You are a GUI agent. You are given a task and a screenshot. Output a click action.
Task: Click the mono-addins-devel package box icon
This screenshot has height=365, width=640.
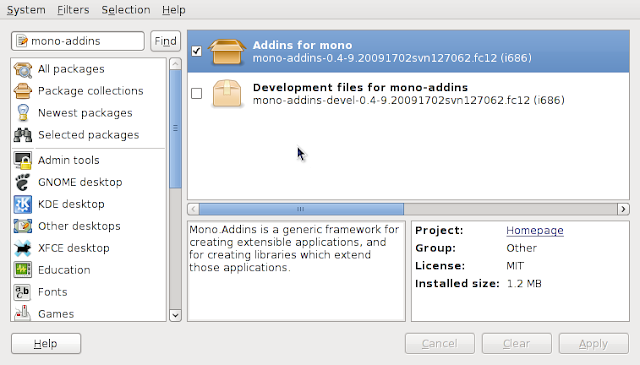coord(227,93)
